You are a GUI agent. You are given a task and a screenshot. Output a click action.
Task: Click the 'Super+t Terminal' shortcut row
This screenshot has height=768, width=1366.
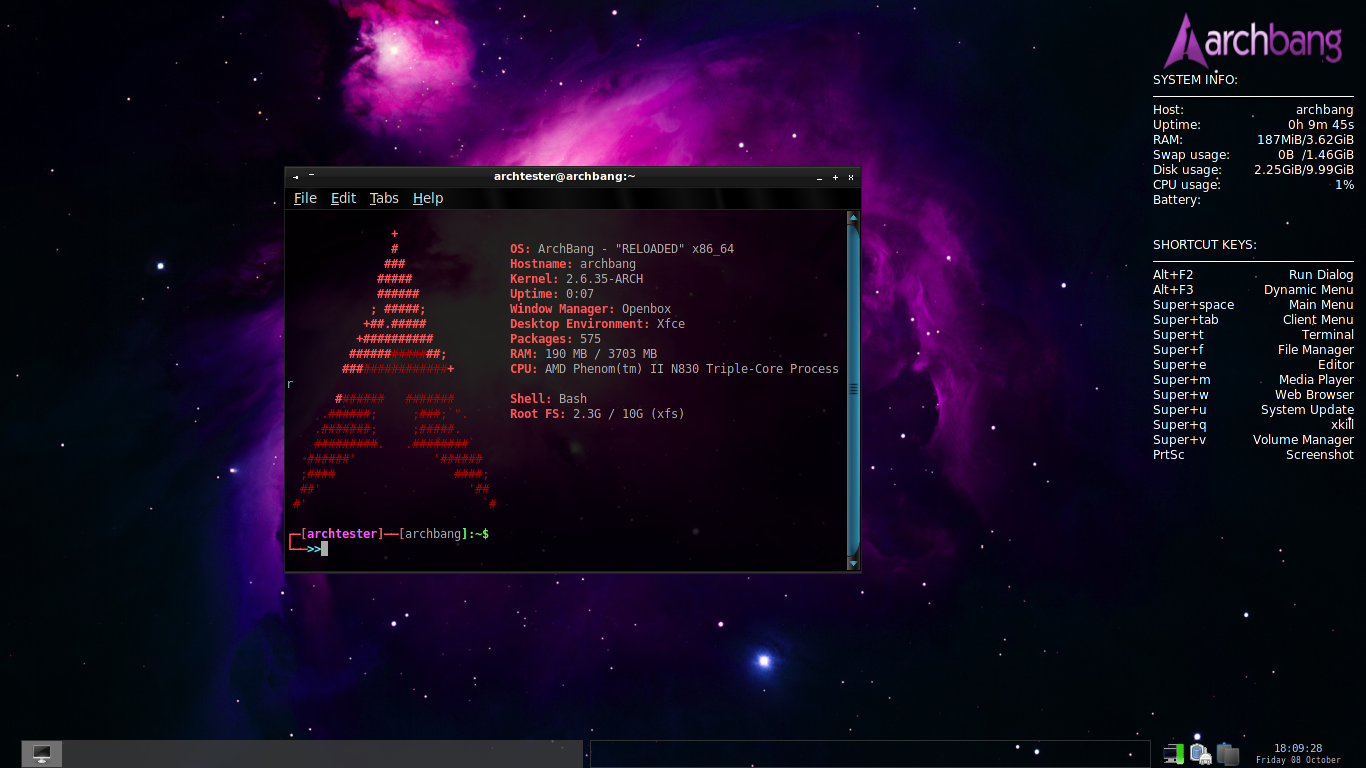pos(1253,335)
